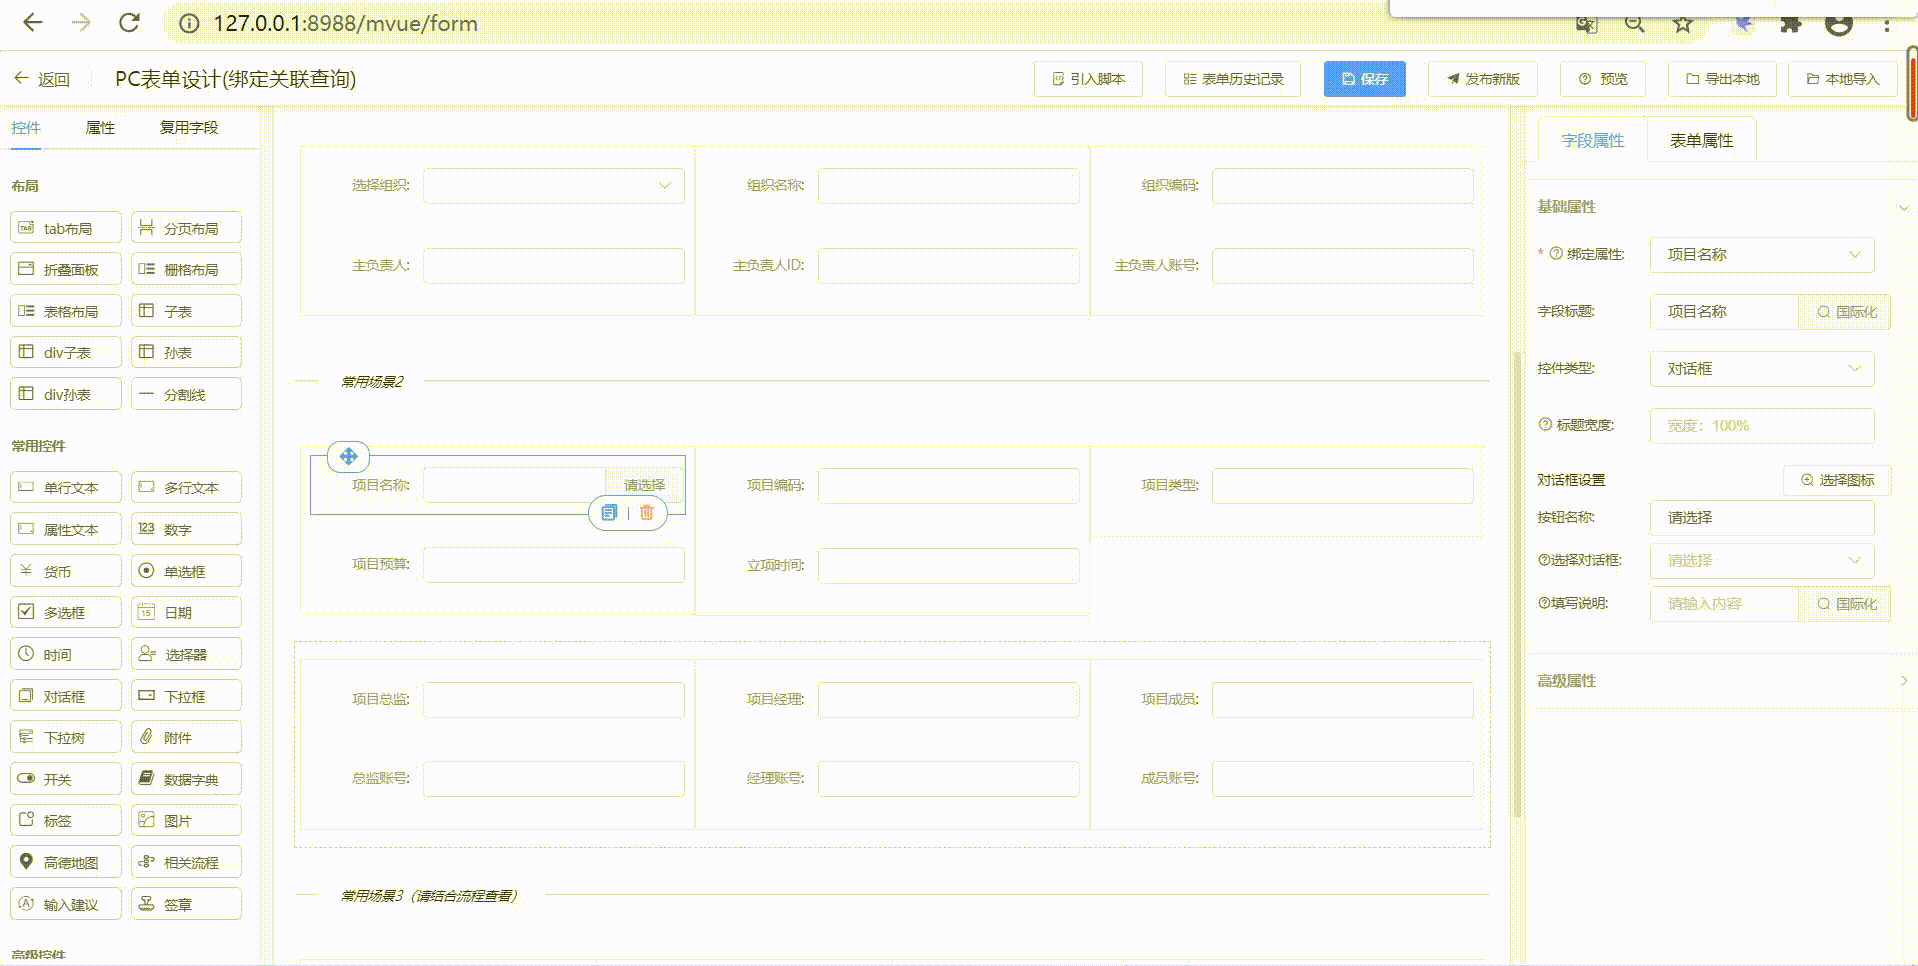Click the red delete trash icon

click(x=647, y=513)
